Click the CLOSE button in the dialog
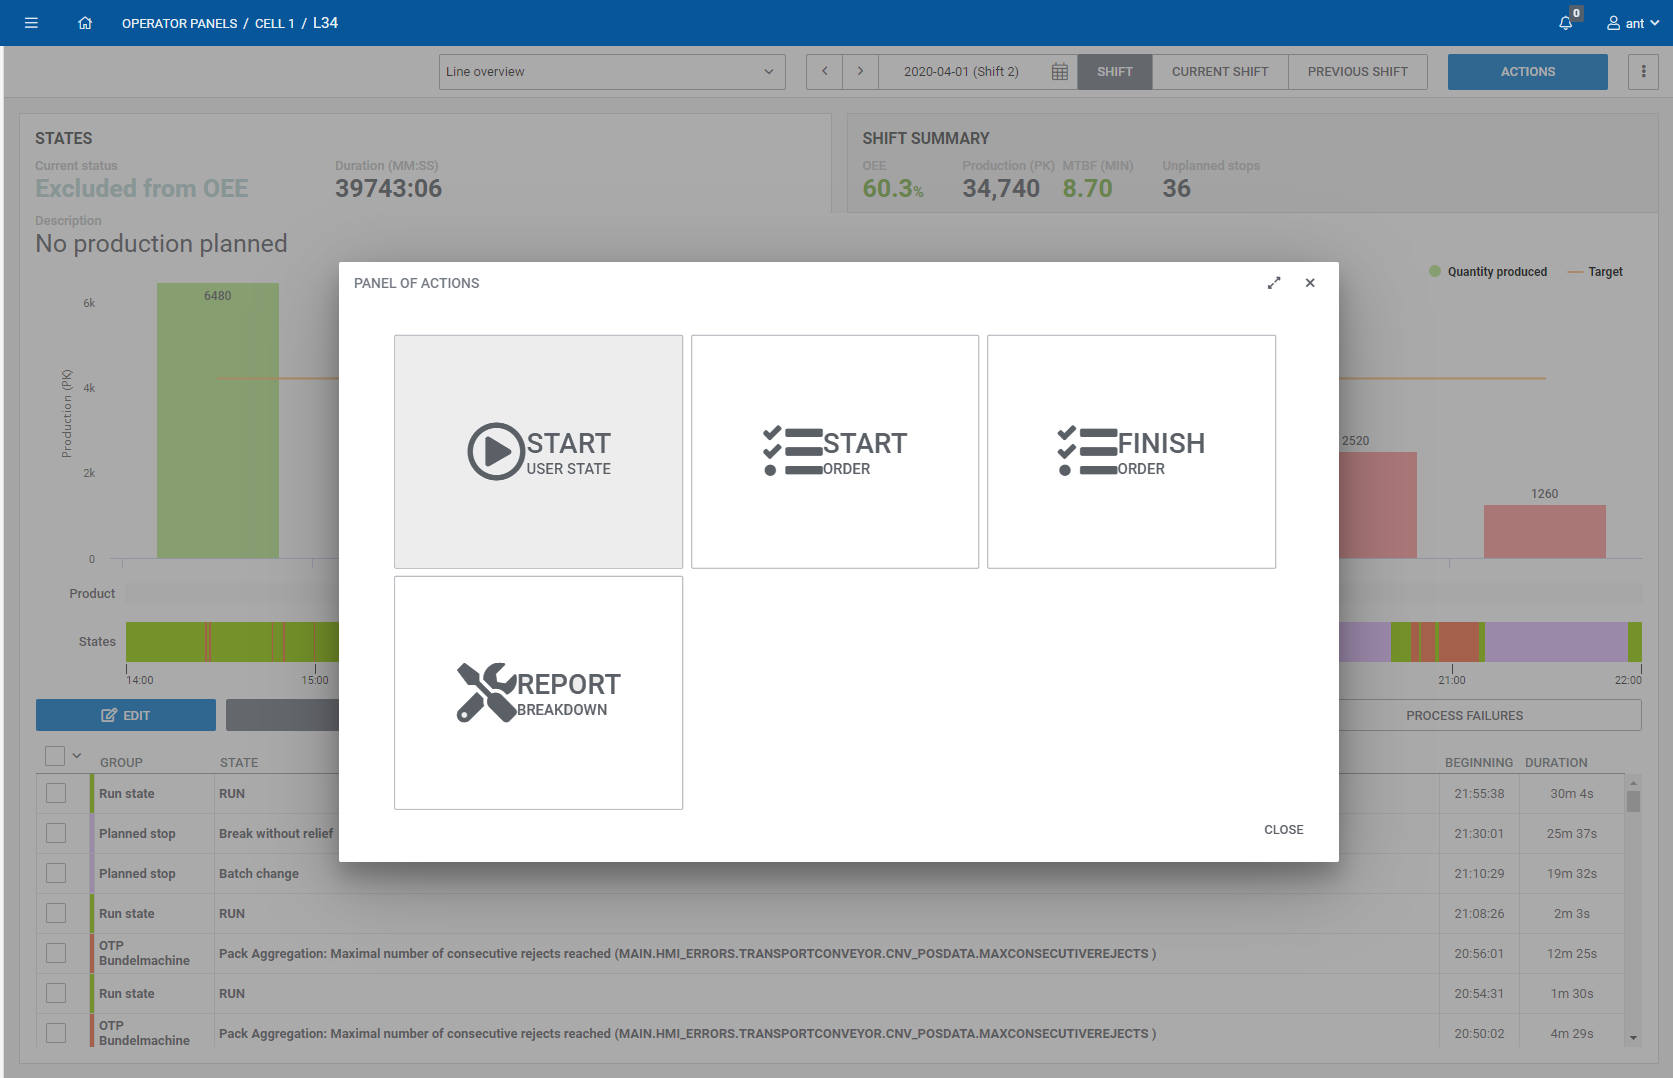Screen dimensions: 1673x1078 point(1283,829)
